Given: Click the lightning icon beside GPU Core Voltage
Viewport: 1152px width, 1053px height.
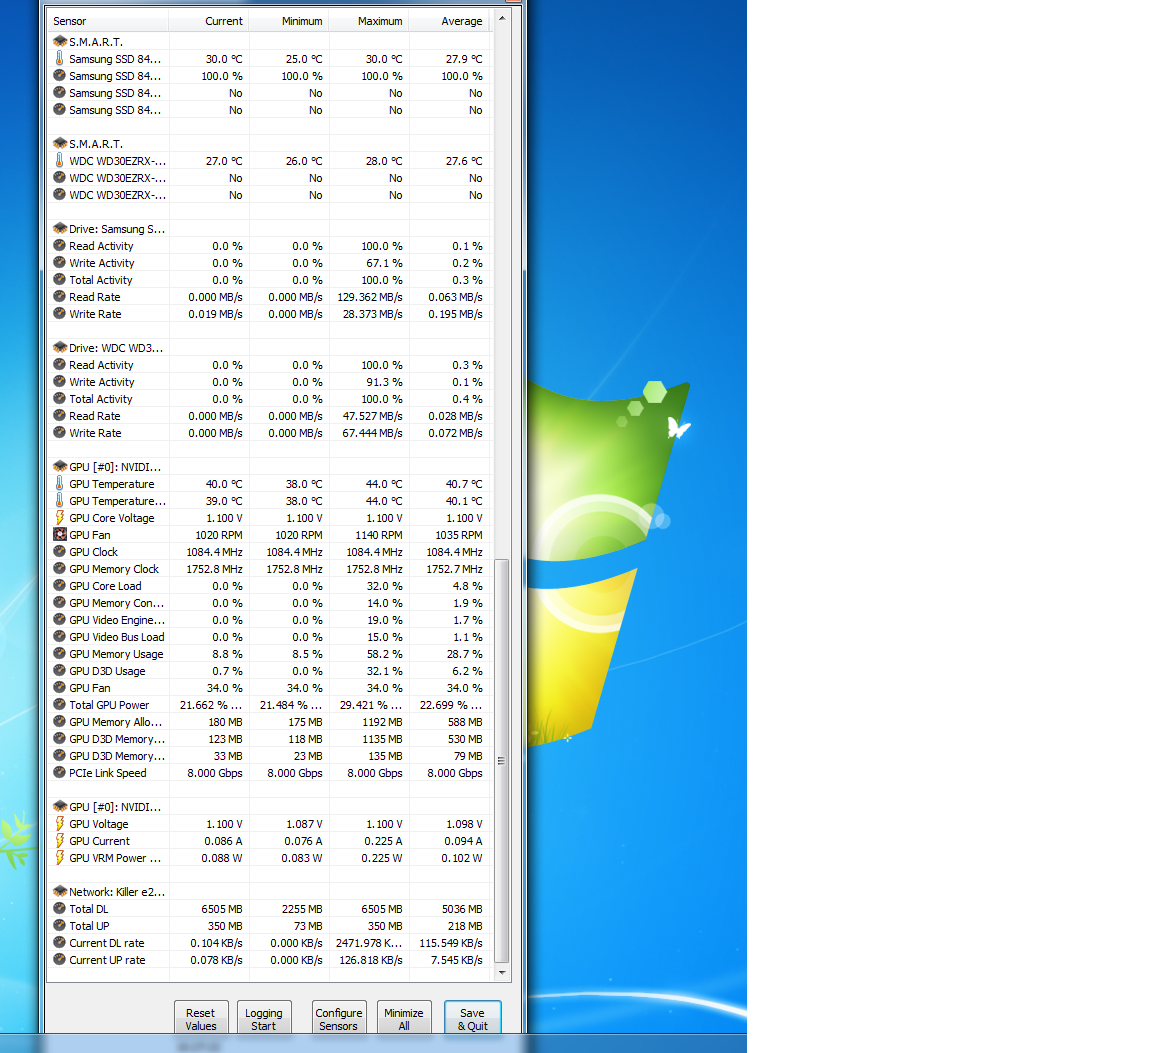Looking at the screenshot, I should 60,517.
